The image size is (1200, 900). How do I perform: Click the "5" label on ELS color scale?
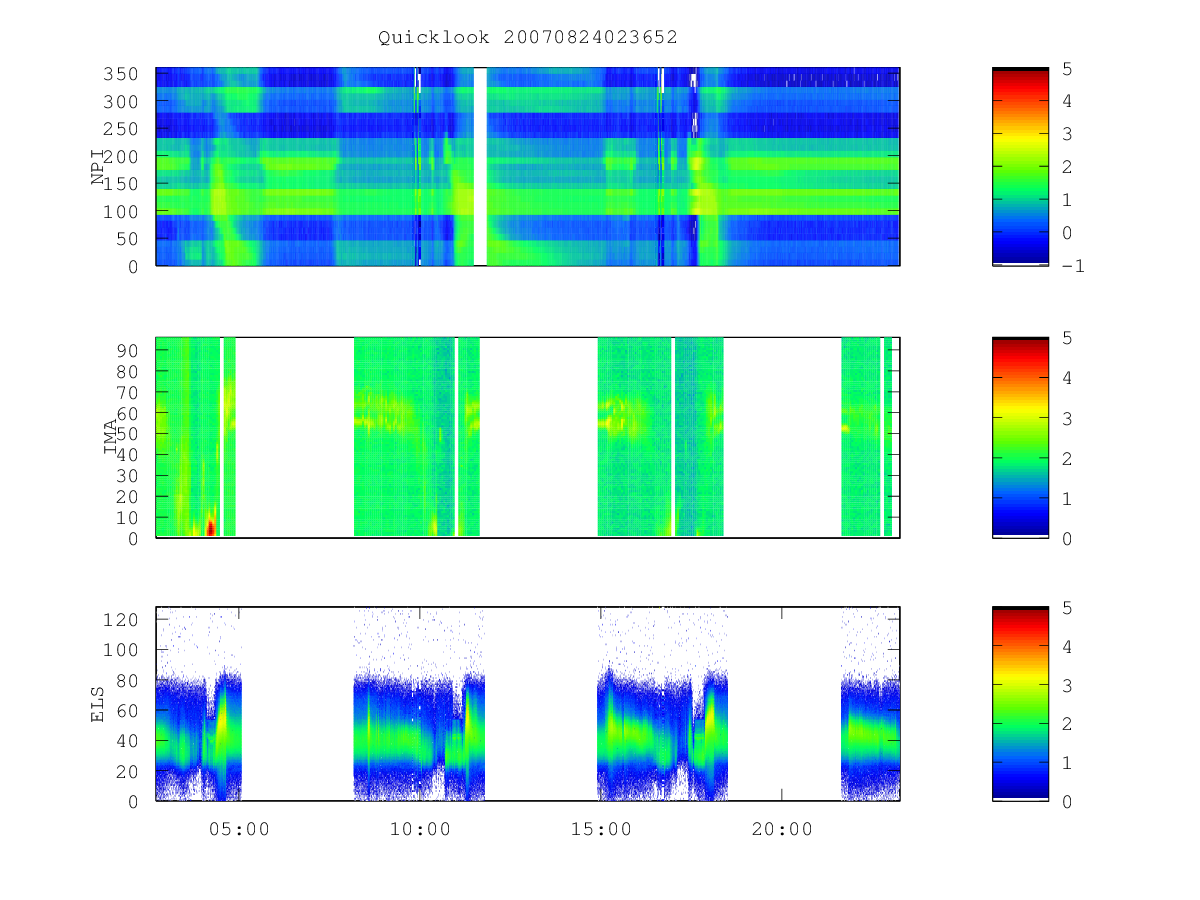[x=1068, y=608]
